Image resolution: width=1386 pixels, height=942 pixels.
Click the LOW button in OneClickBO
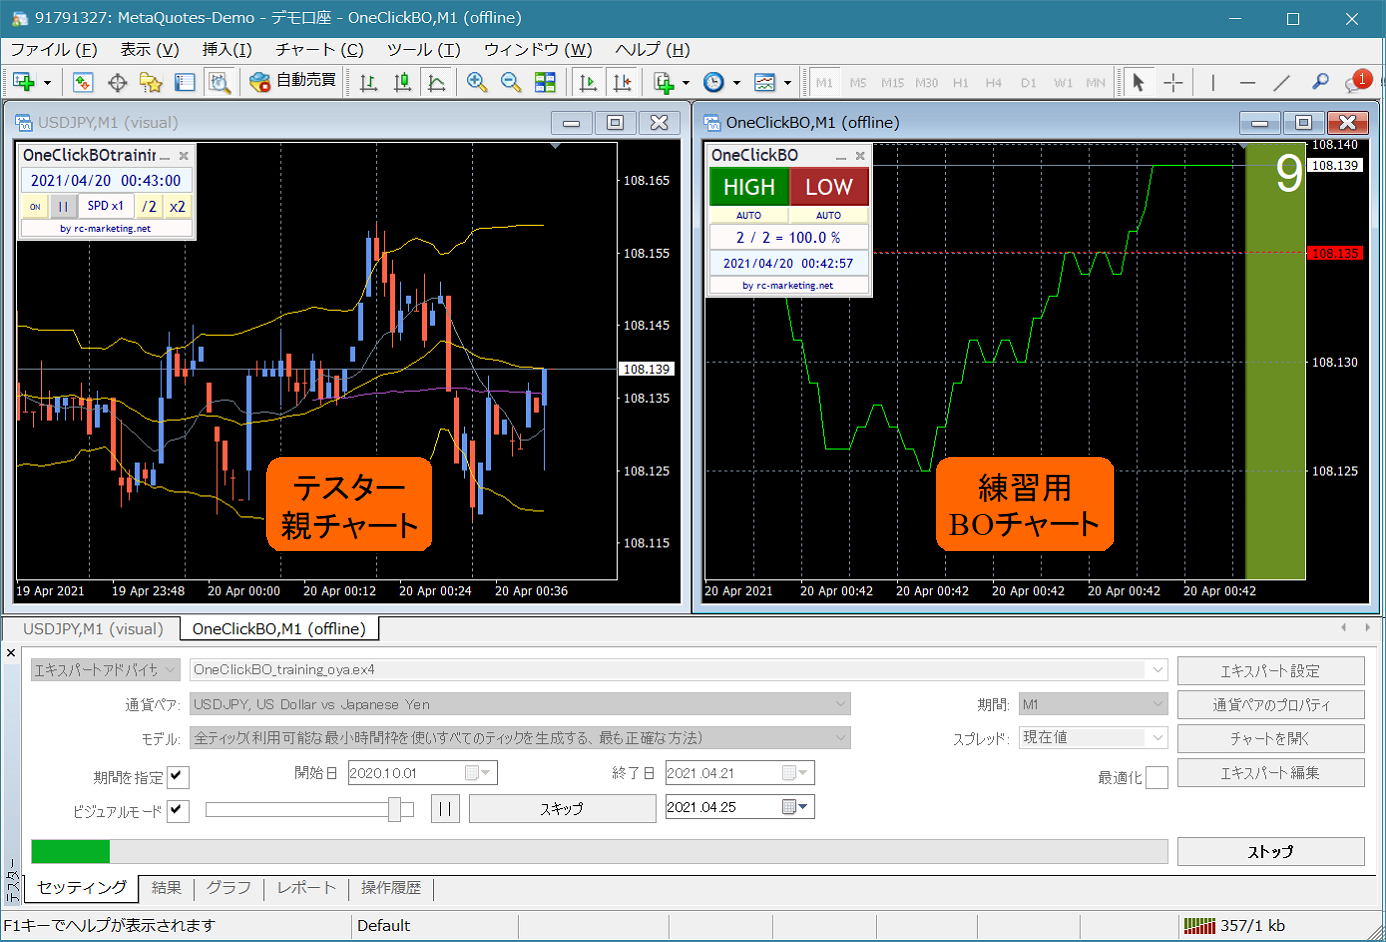829,187
